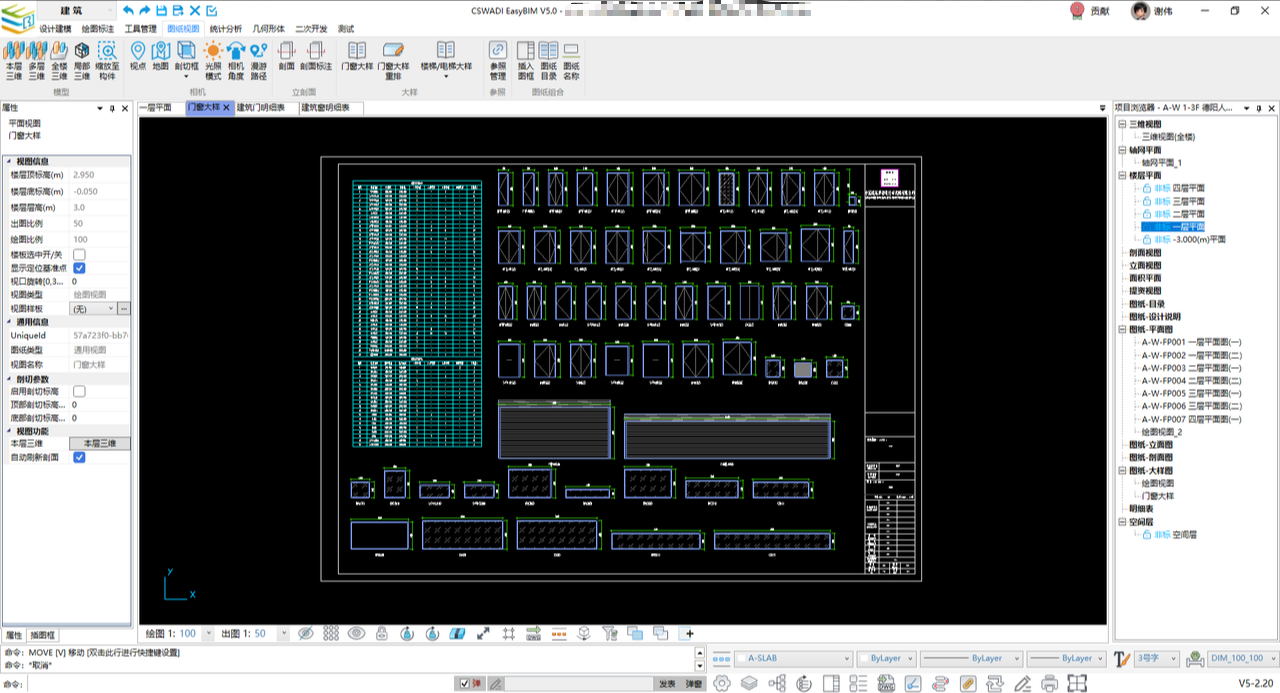Click the 发表 button
Screen dimensions: 1280x693
click(667, 684)
